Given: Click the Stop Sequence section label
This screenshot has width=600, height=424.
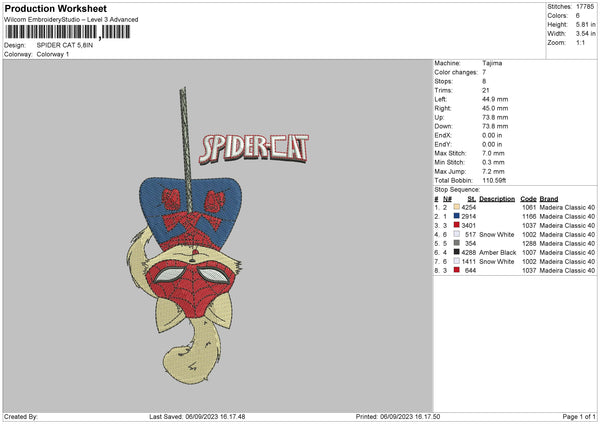Looking at the screenshot, I should 457,189.
